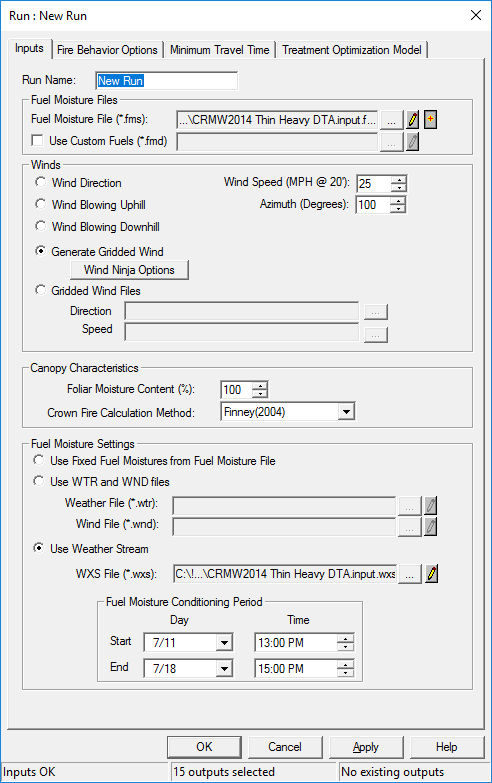Click the Foliar Moisture Content field
This screenshot has height=783, width=492.
coord(236,390)
